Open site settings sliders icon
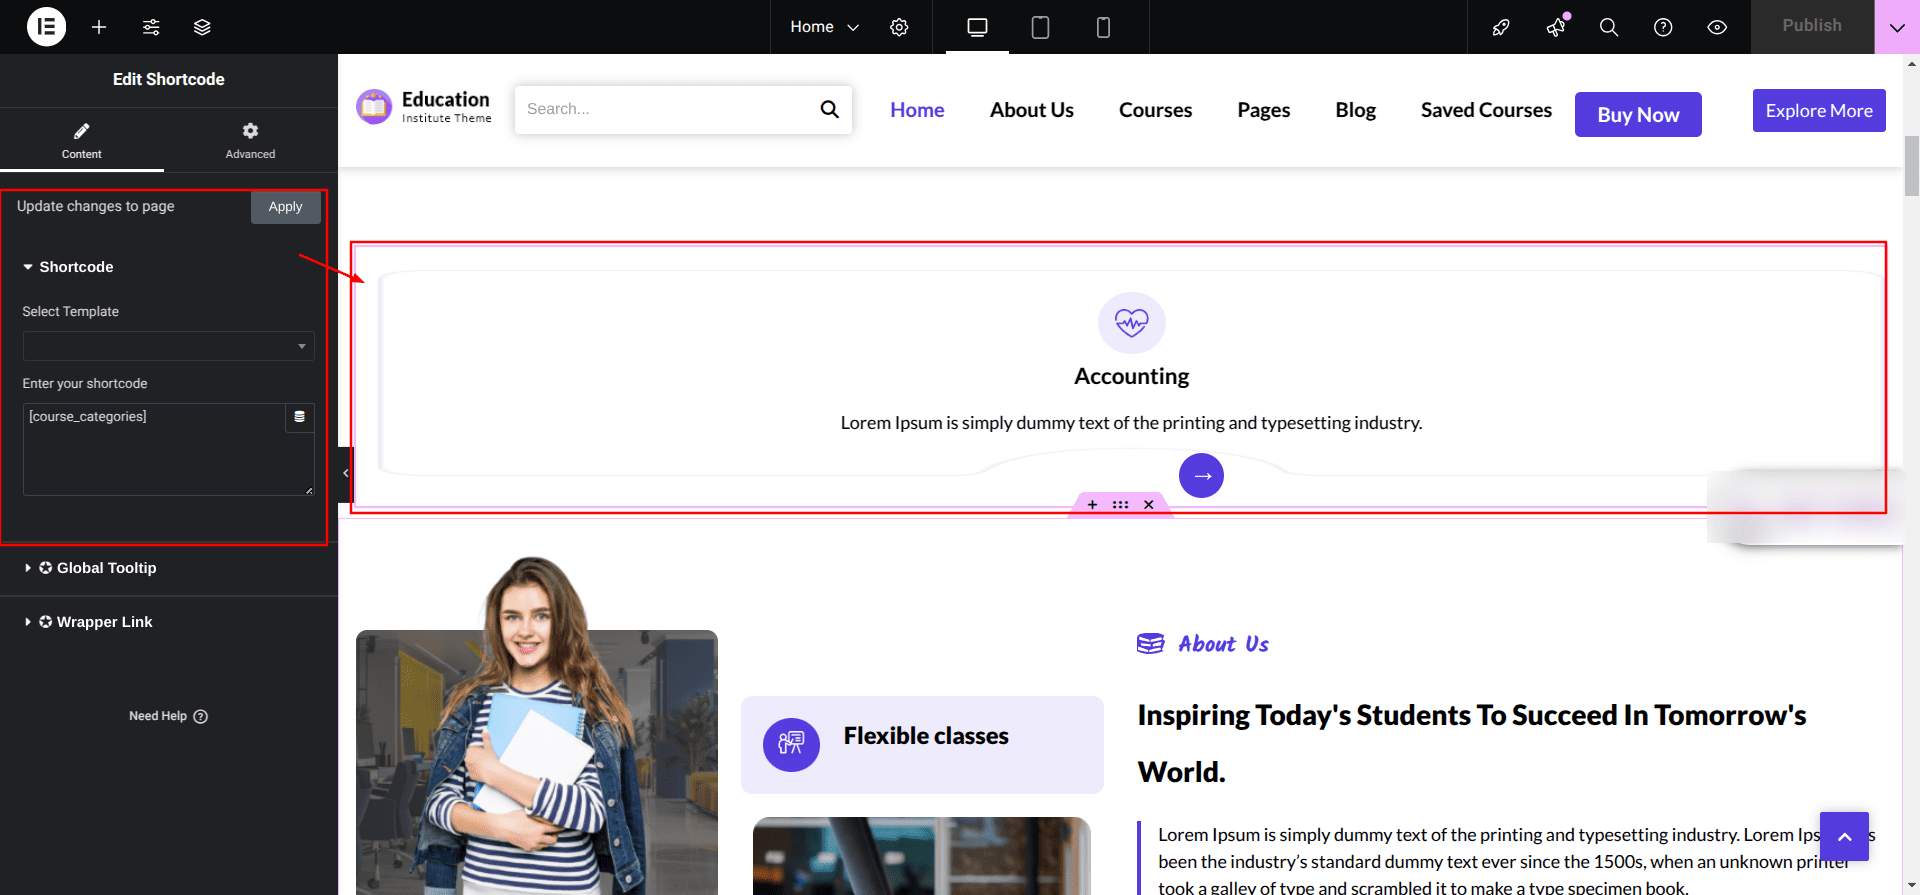 click(151, 27)
